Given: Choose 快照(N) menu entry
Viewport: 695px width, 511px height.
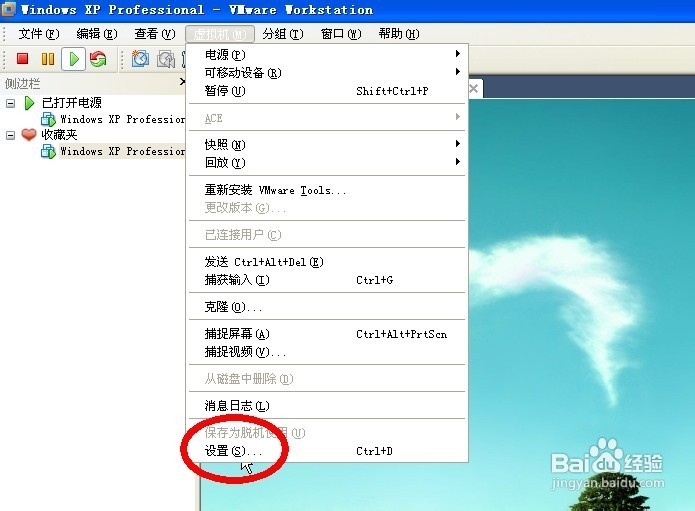Looking at the screenshot, I should pos(327,144).
